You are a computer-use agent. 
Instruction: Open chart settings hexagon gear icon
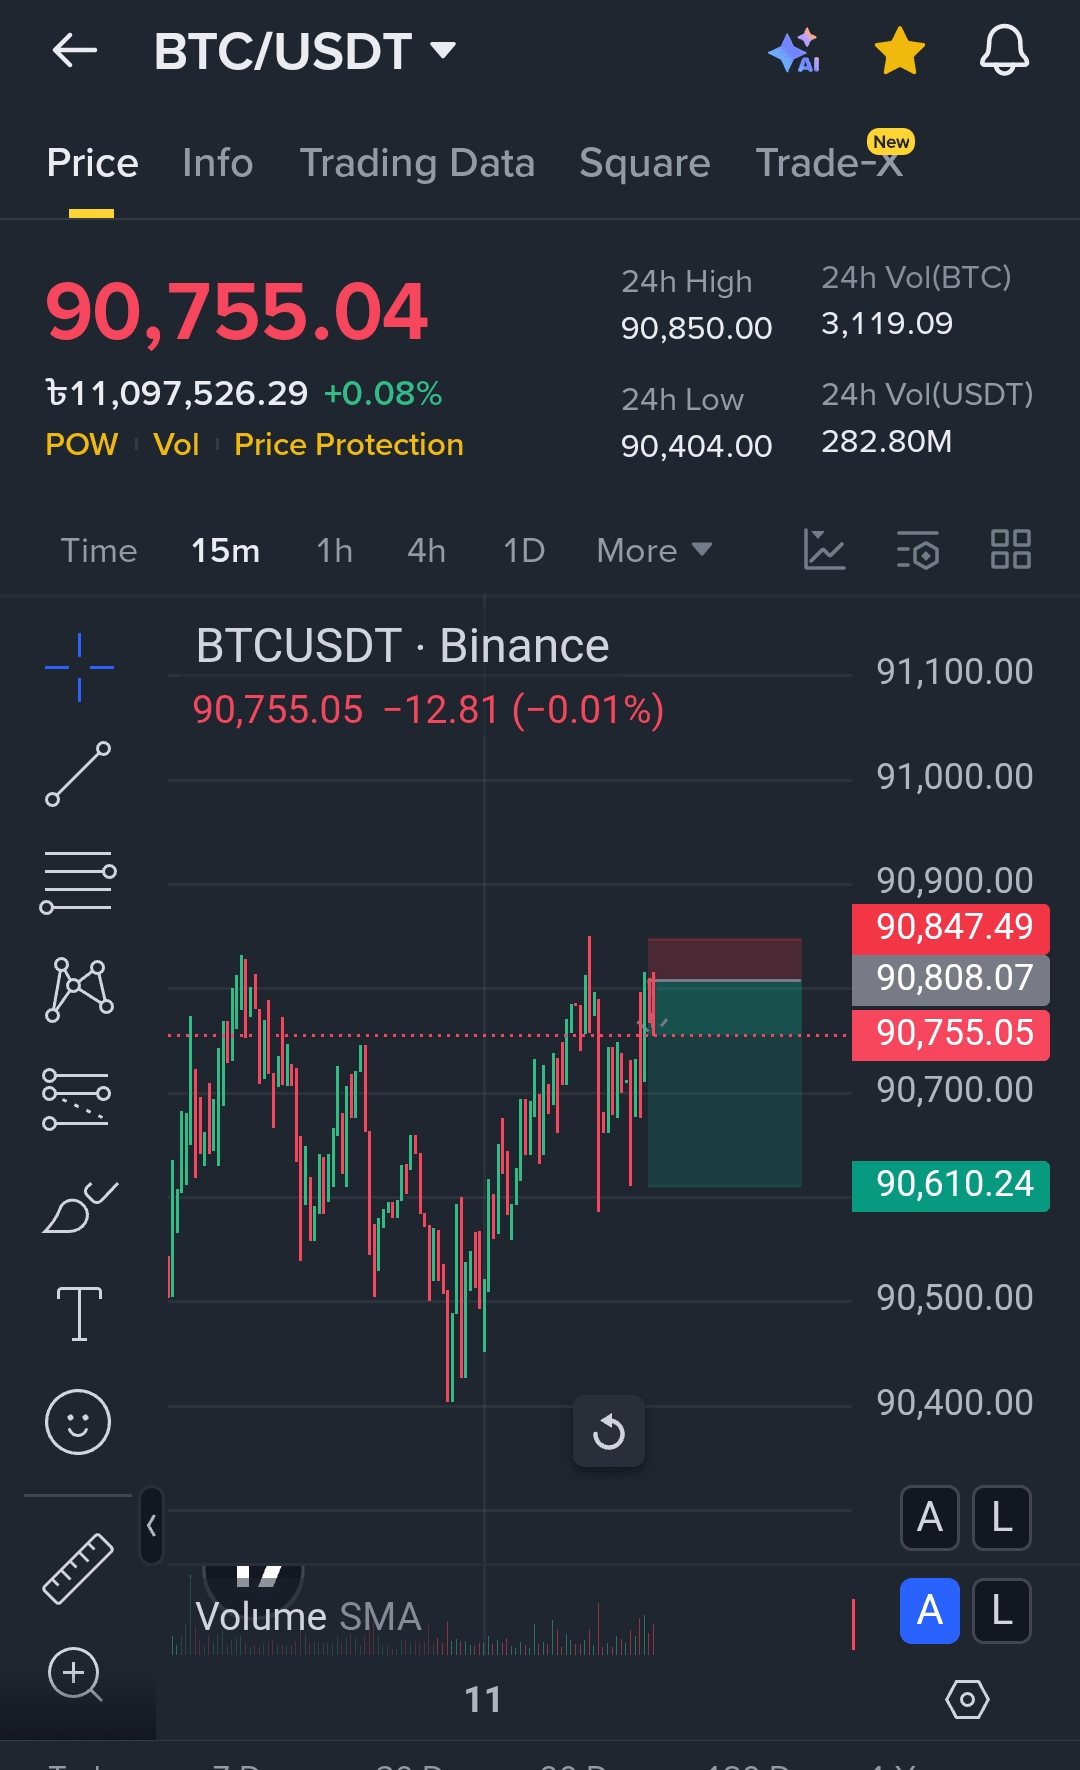click(967, 1699)
